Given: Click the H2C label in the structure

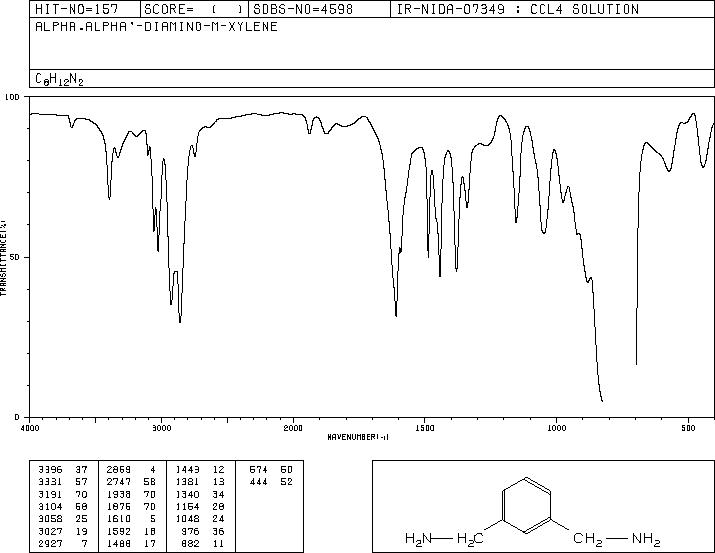Looking at the screenshot, I should tap(469, 539).
